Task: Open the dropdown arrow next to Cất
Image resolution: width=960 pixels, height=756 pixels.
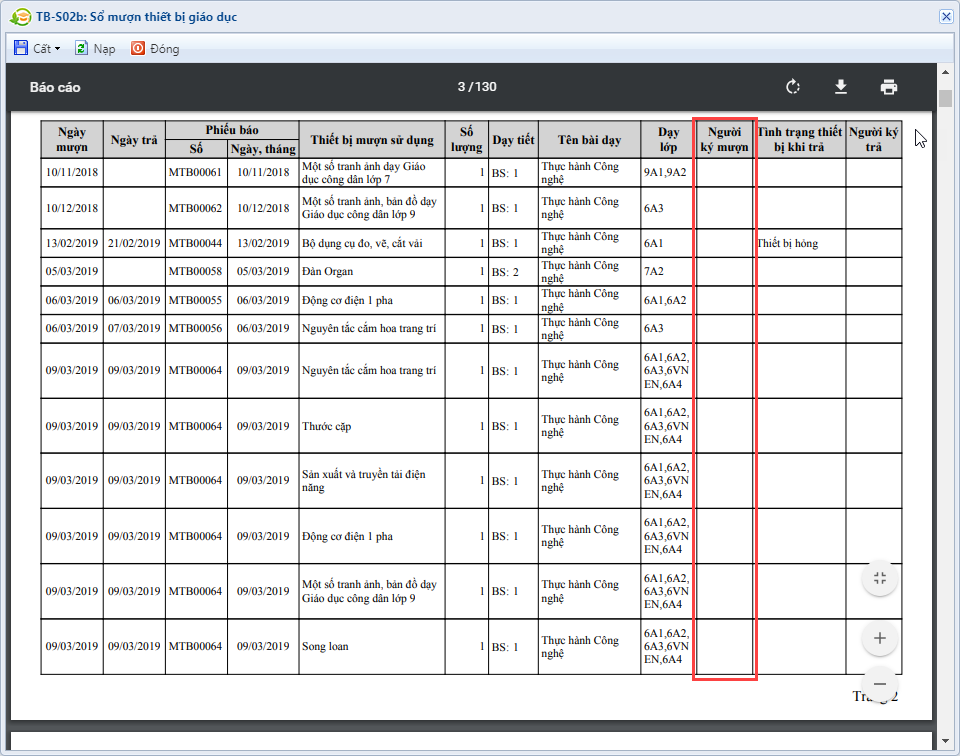Action: [57, 49]
